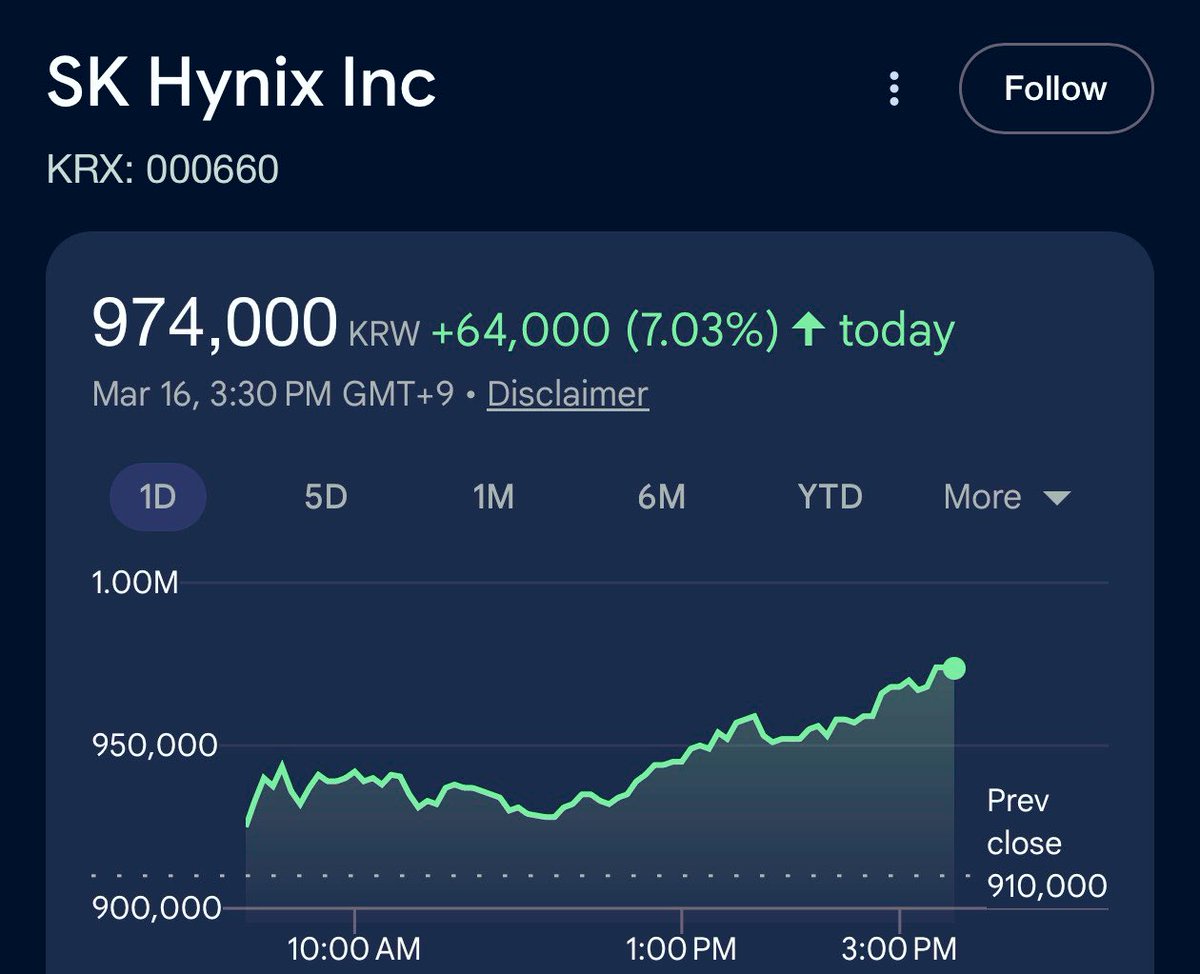Click the +64,000 (7.03%) change text
The width and height of the screenshot is (1200, 974).
[604, 330]
